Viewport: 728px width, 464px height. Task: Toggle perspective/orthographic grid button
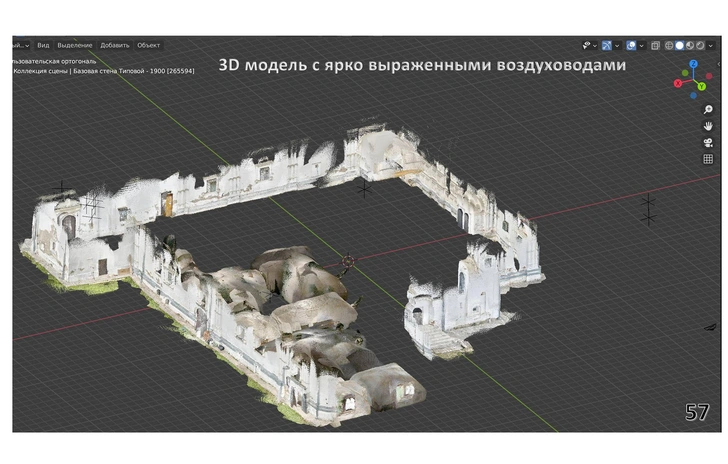pyautogui.click(x=708, y=159)
